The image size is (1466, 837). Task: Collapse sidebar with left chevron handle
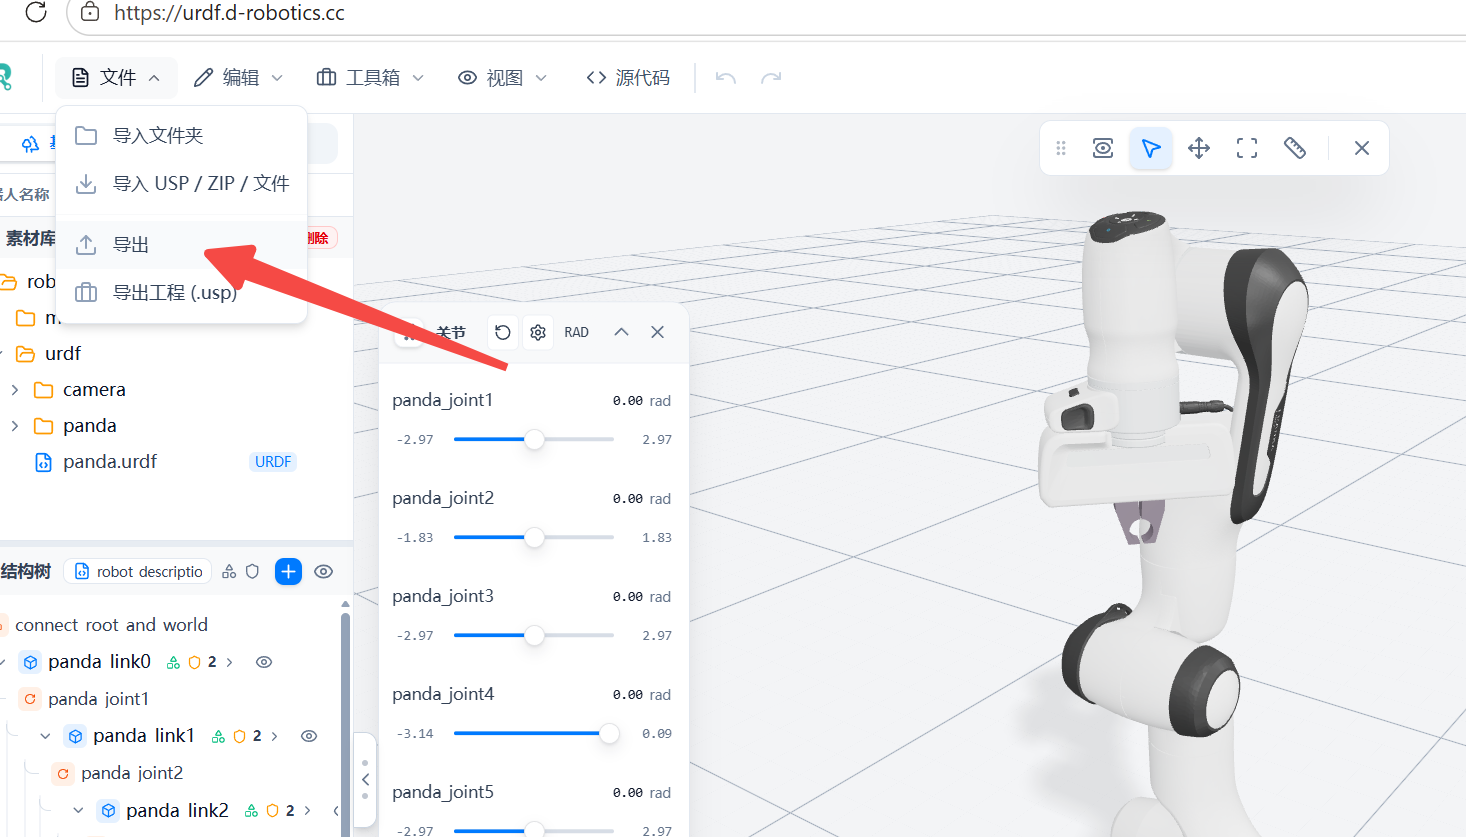point(365,779)
